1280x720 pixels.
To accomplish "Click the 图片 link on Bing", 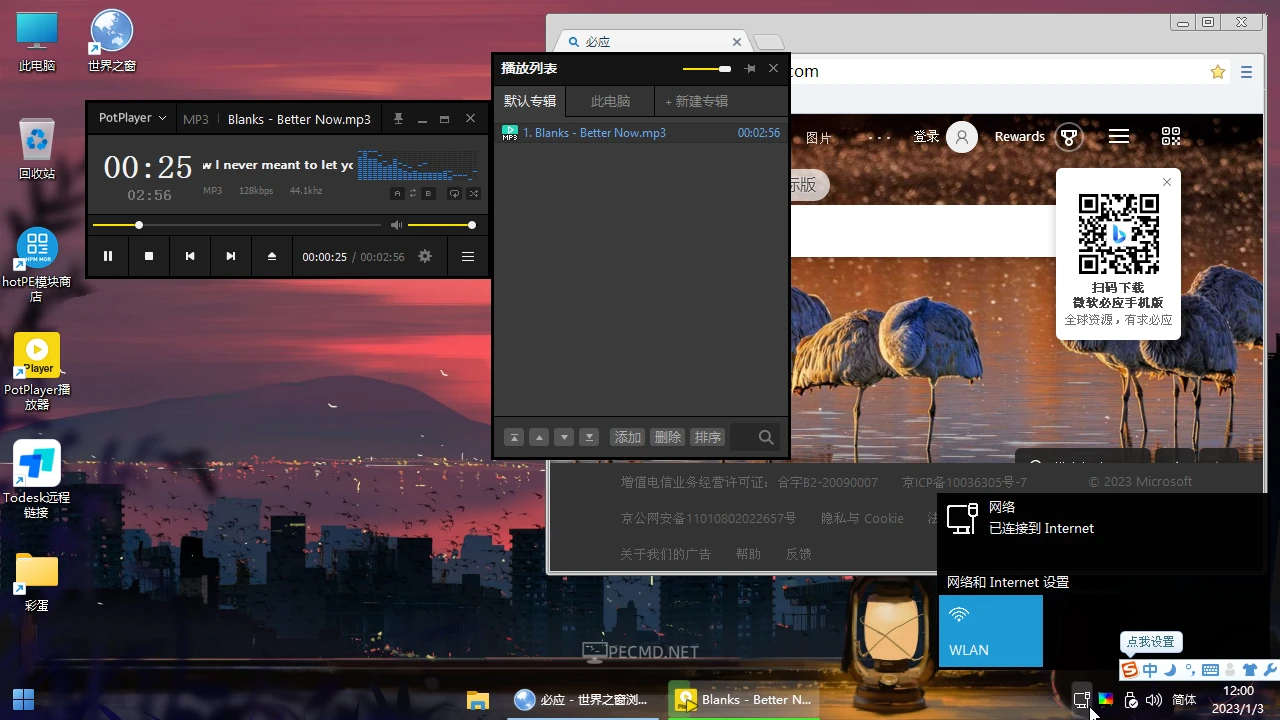I will [819, 138].
